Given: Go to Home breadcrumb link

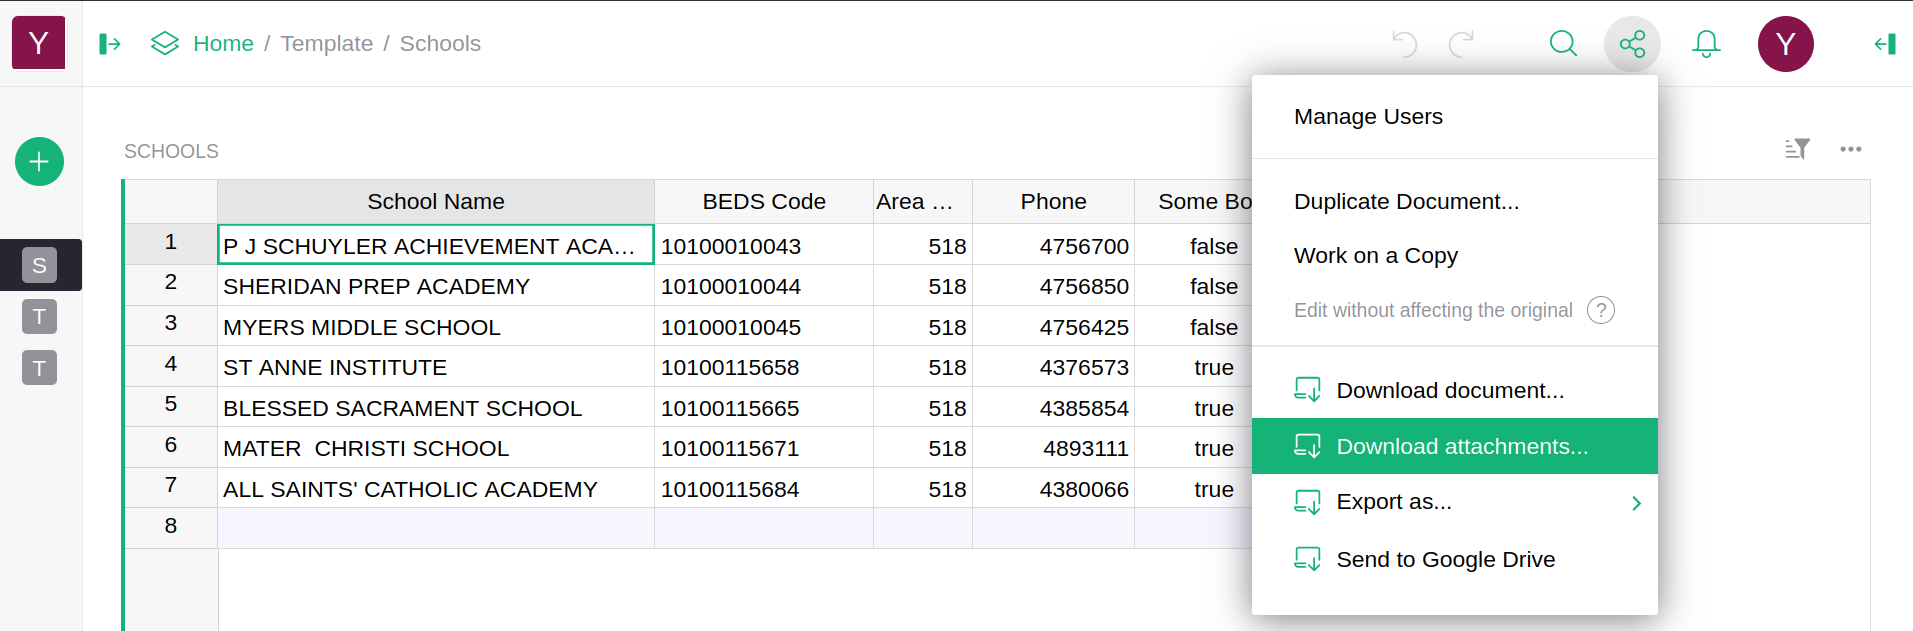Looking at the screenshot, I should pyautogui.click(x=223, y=44).
